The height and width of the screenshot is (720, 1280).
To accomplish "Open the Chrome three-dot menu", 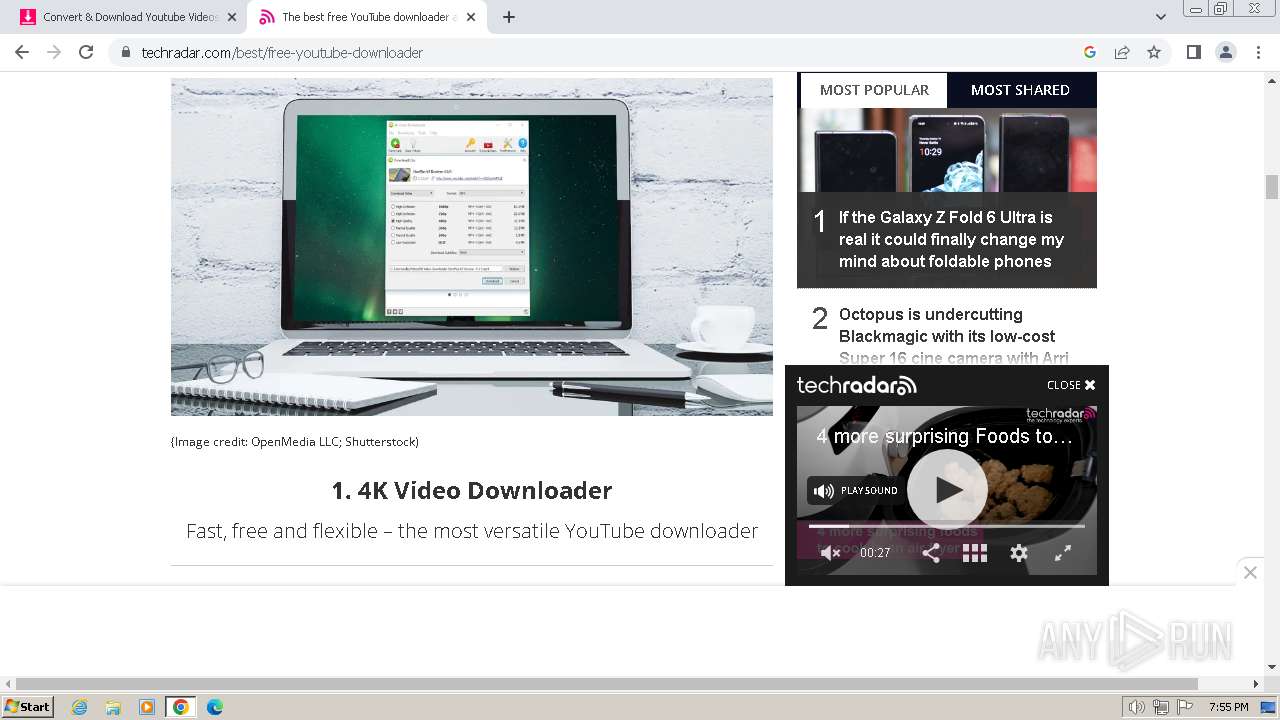I will click(x=1258, y=52).
